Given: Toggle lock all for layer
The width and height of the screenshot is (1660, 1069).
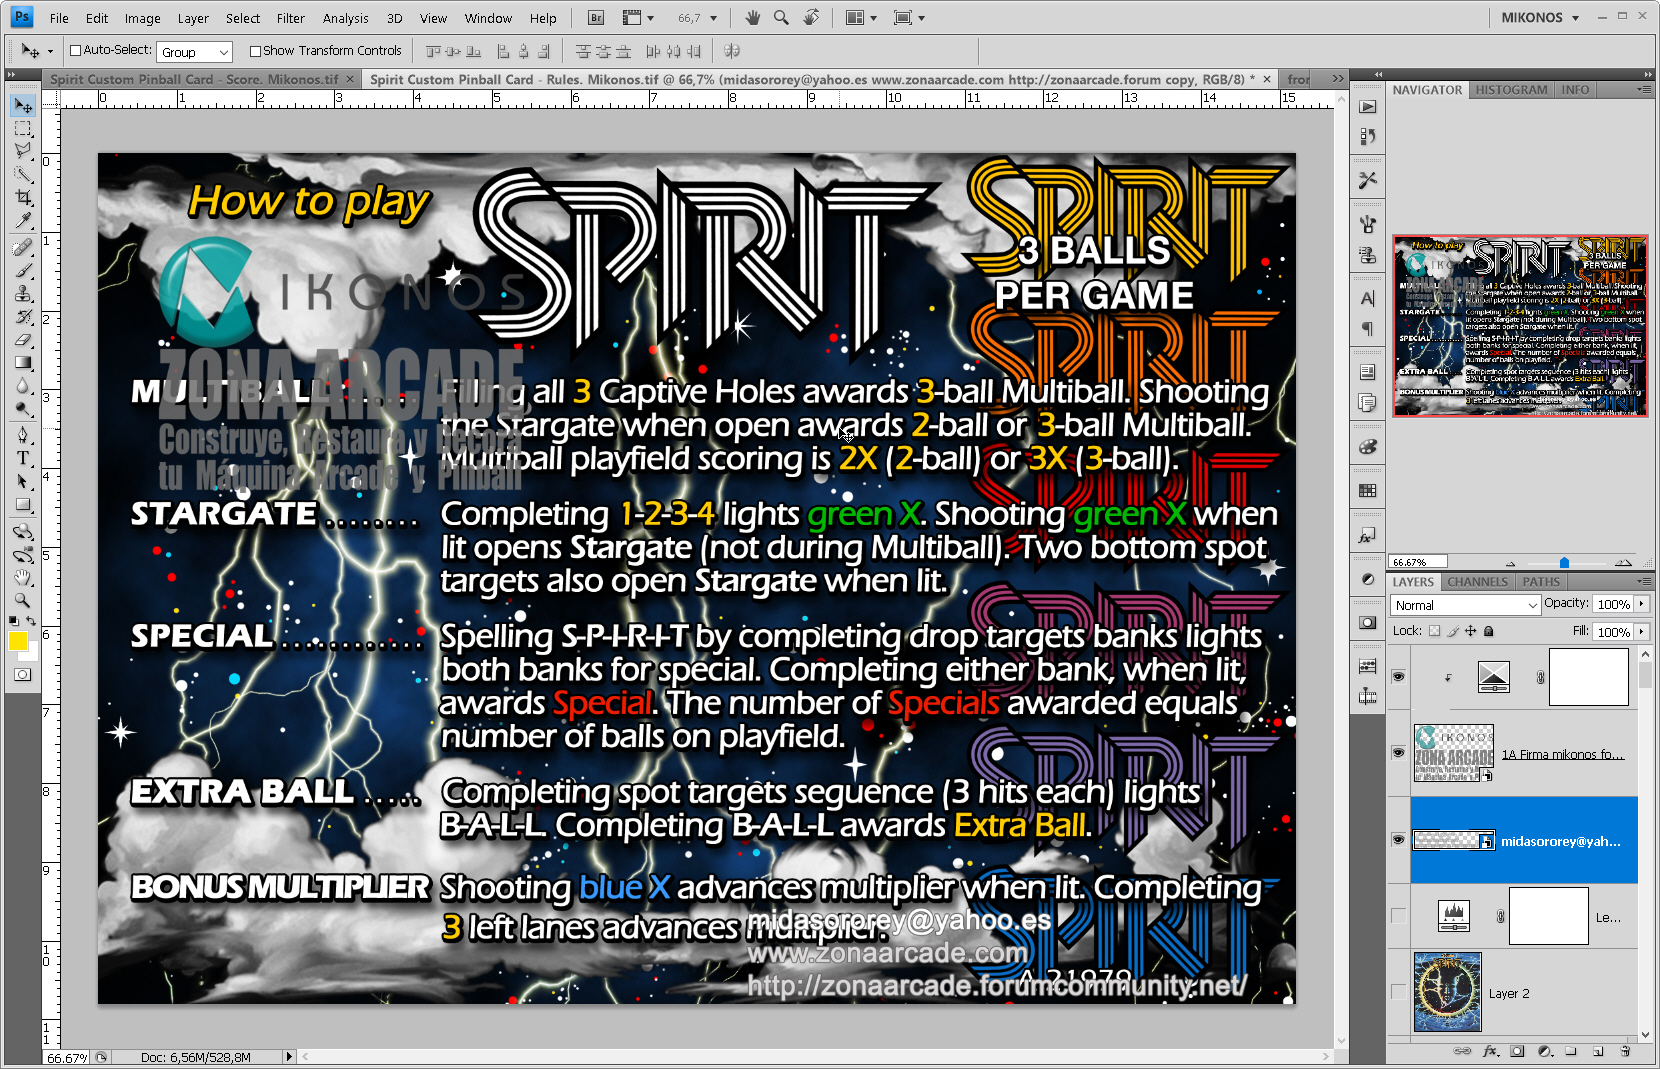Looking at the screenshot, I should (1488, 631).
